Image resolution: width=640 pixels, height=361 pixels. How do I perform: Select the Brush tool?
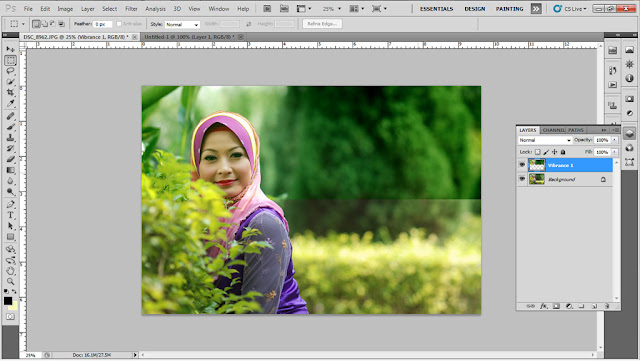11,127
